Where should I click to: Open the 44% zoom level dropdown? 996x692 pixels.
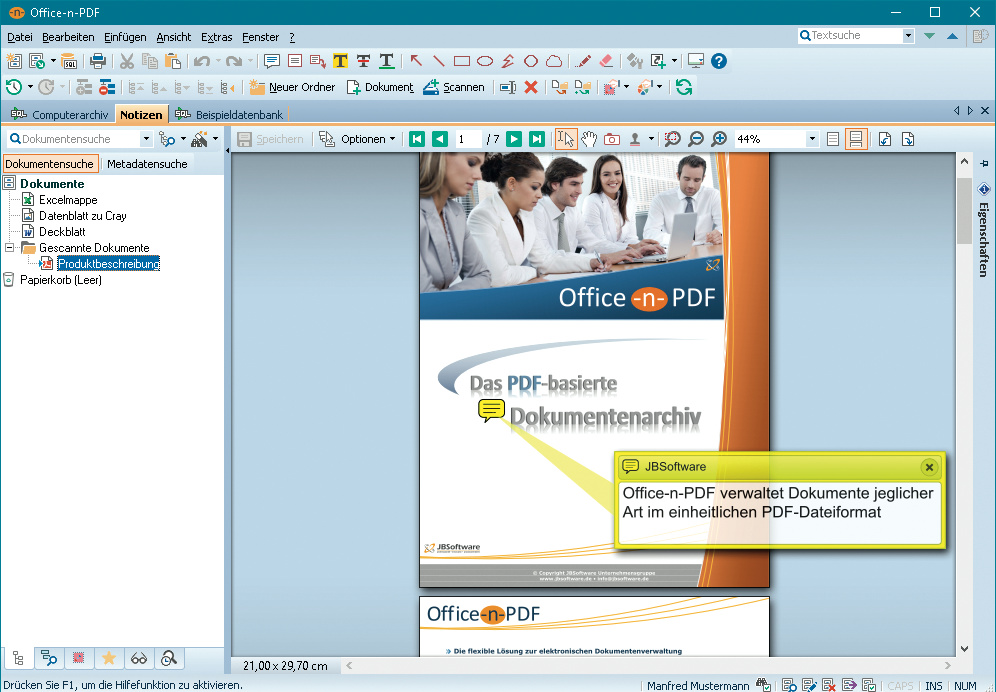pyautogui.click(x=812, y=139)
